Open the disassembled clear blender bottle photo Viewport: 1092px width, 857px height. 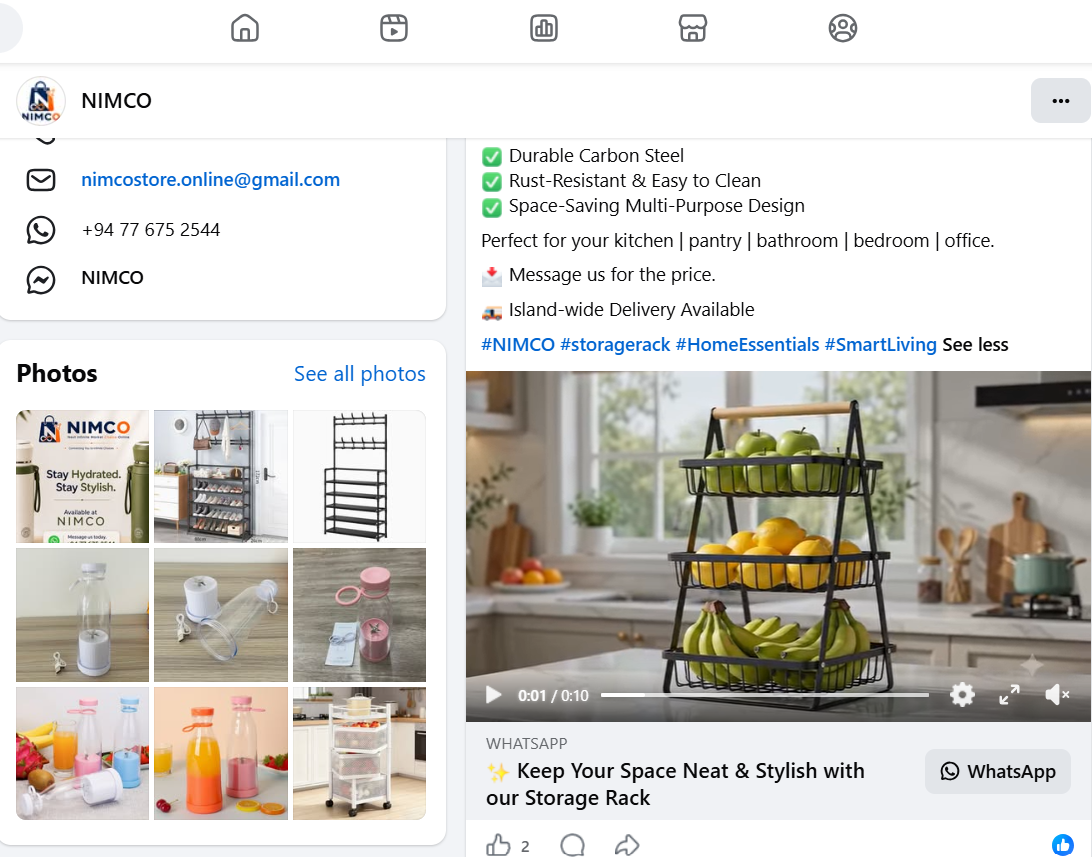(221, 615)
